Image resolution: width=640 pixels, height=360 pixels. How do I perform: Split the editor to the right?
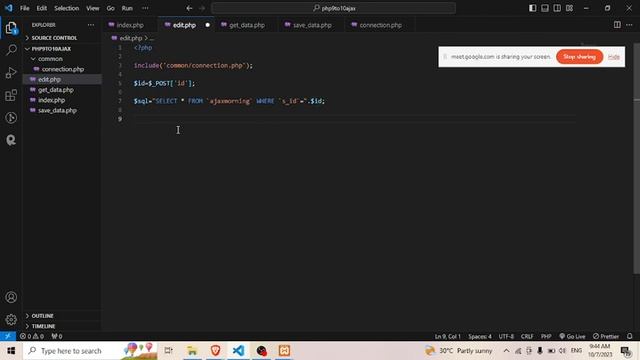pyautogui.click(x=617, y=25)
